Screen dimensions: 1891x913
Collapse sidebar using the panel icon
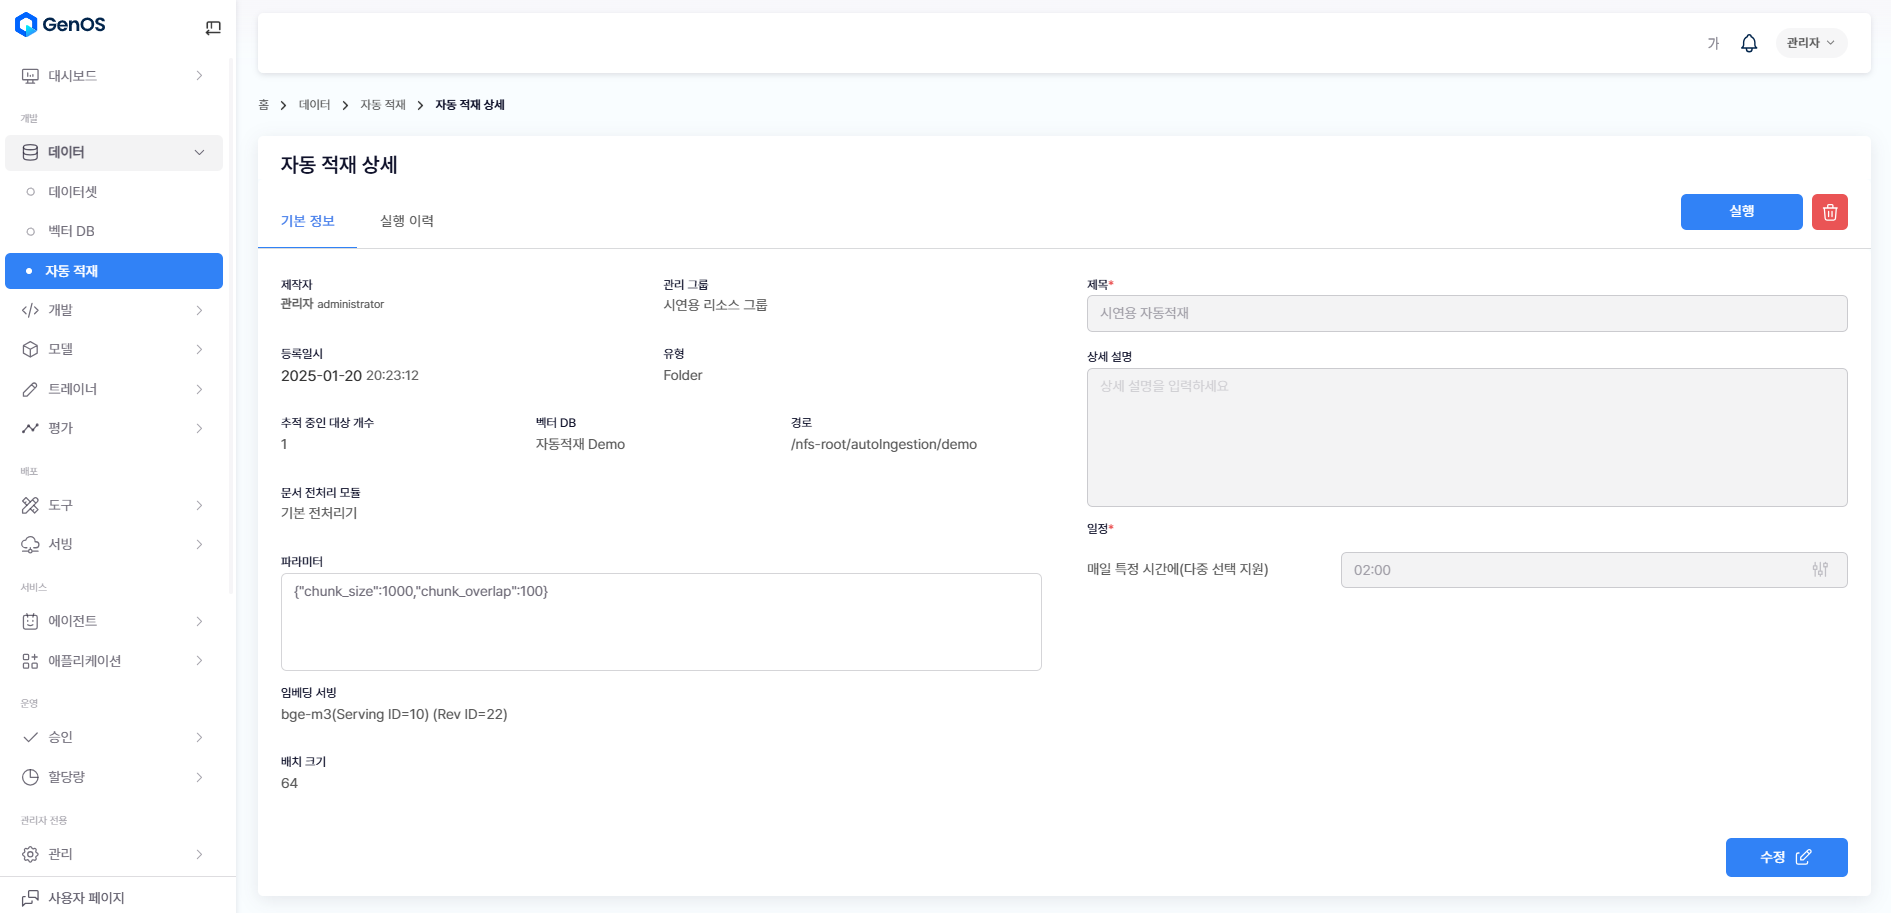pos(213,28)
